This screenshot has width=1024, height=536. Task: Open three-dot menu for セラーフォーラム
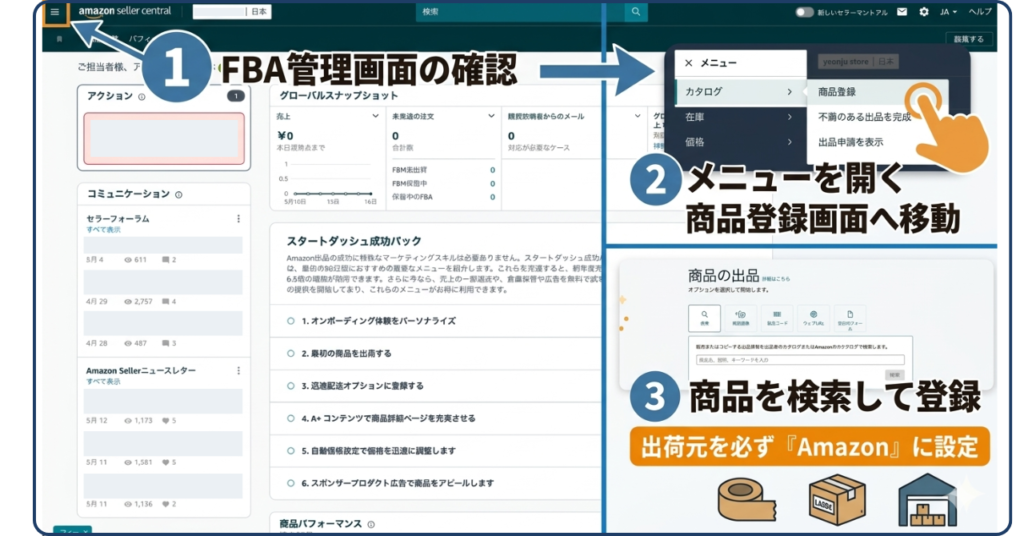tap(238, 219)
